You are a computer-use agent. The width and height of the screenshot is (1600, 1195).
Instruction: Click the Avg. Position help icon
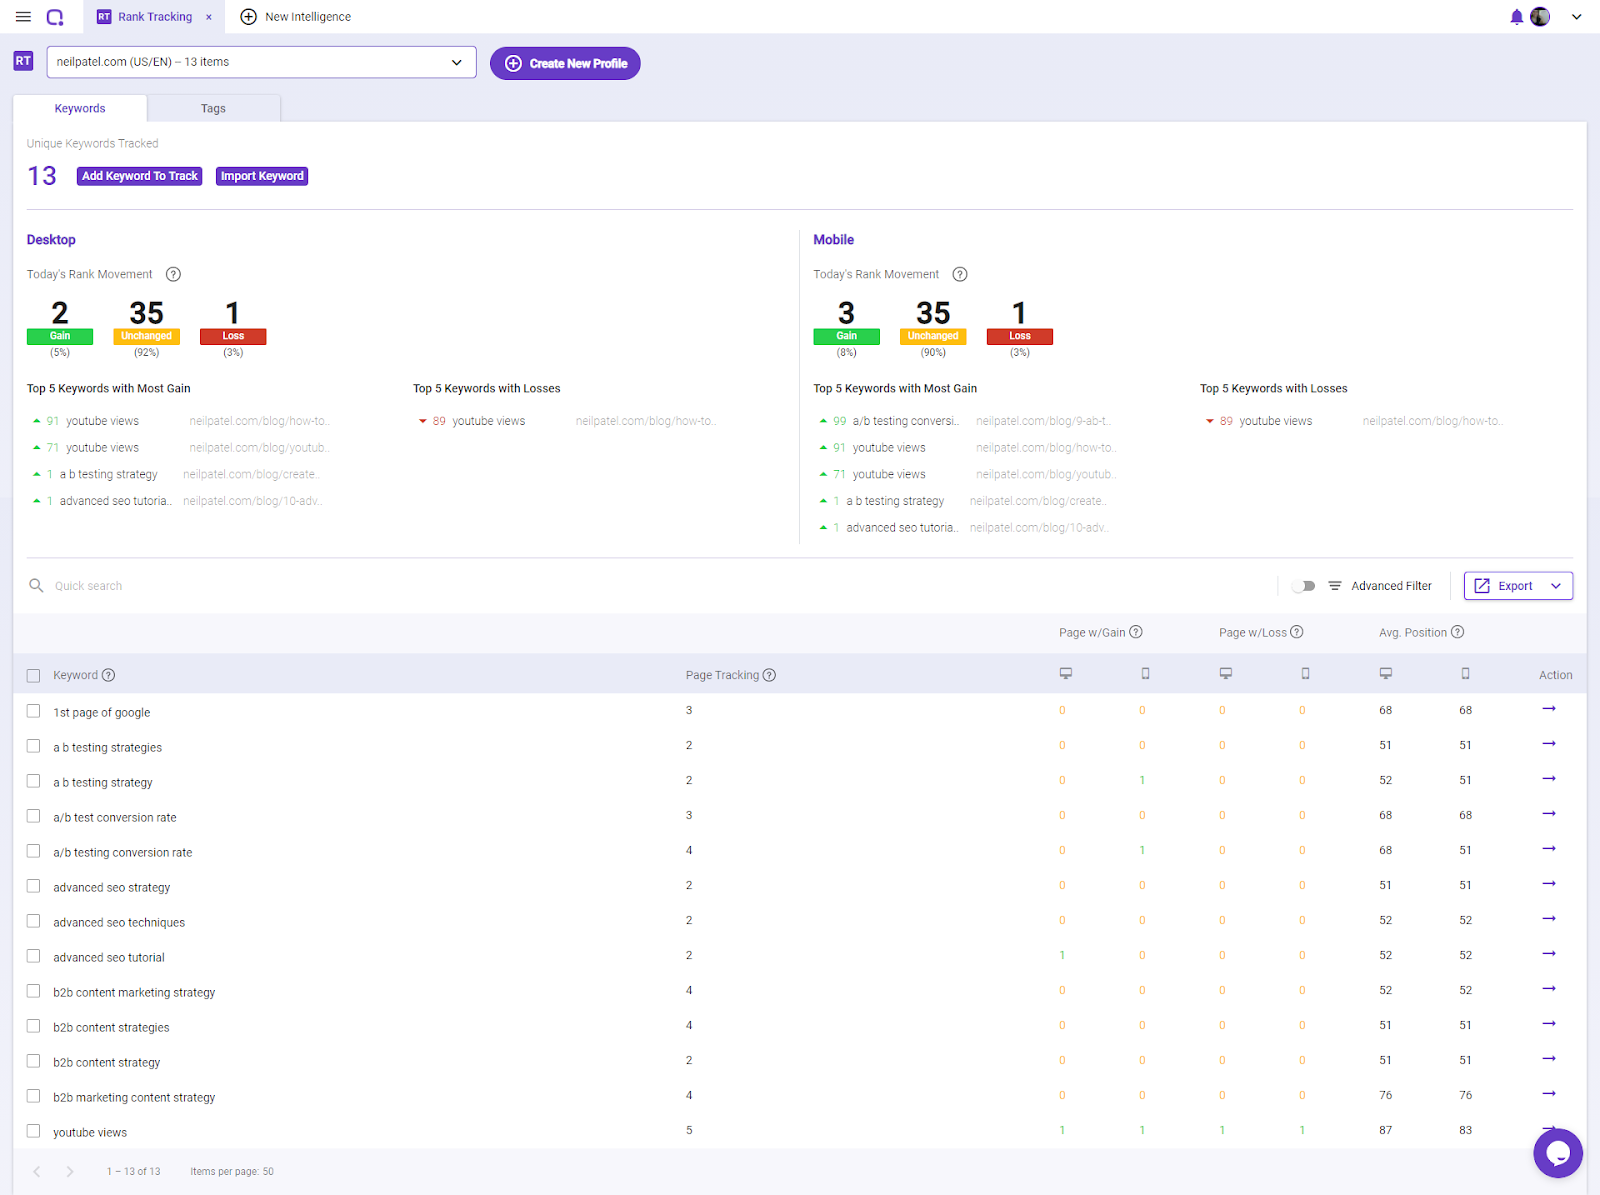click(1458, 632)
